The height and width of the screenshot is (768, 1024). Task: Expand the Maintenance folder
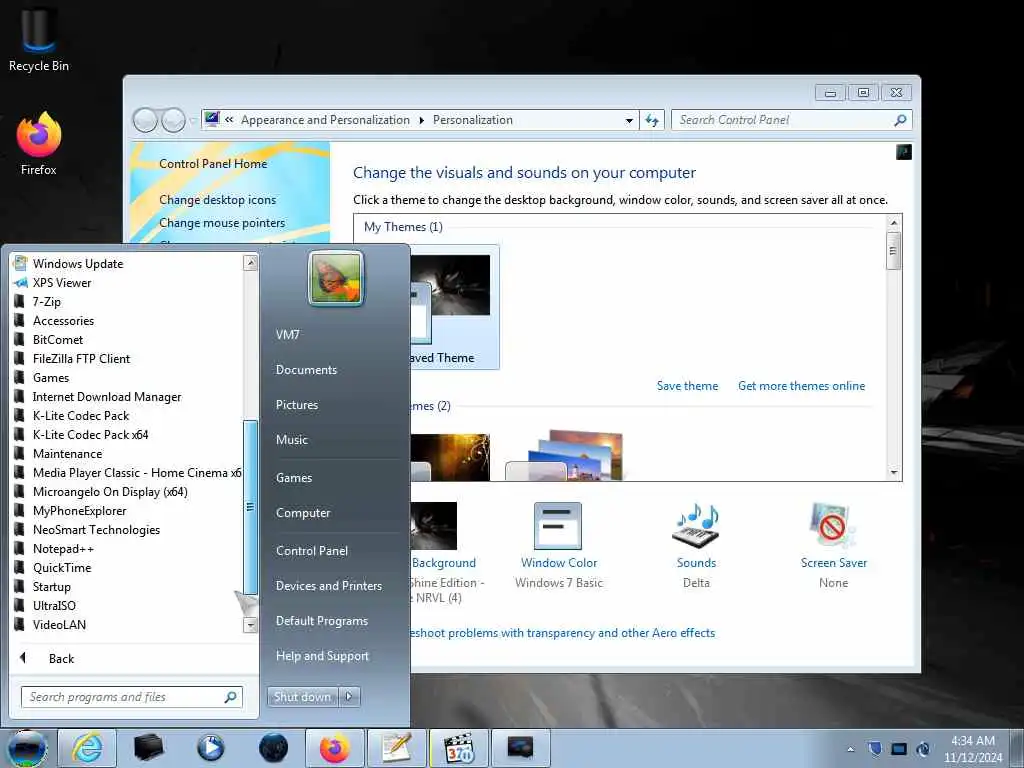point(67,453)
